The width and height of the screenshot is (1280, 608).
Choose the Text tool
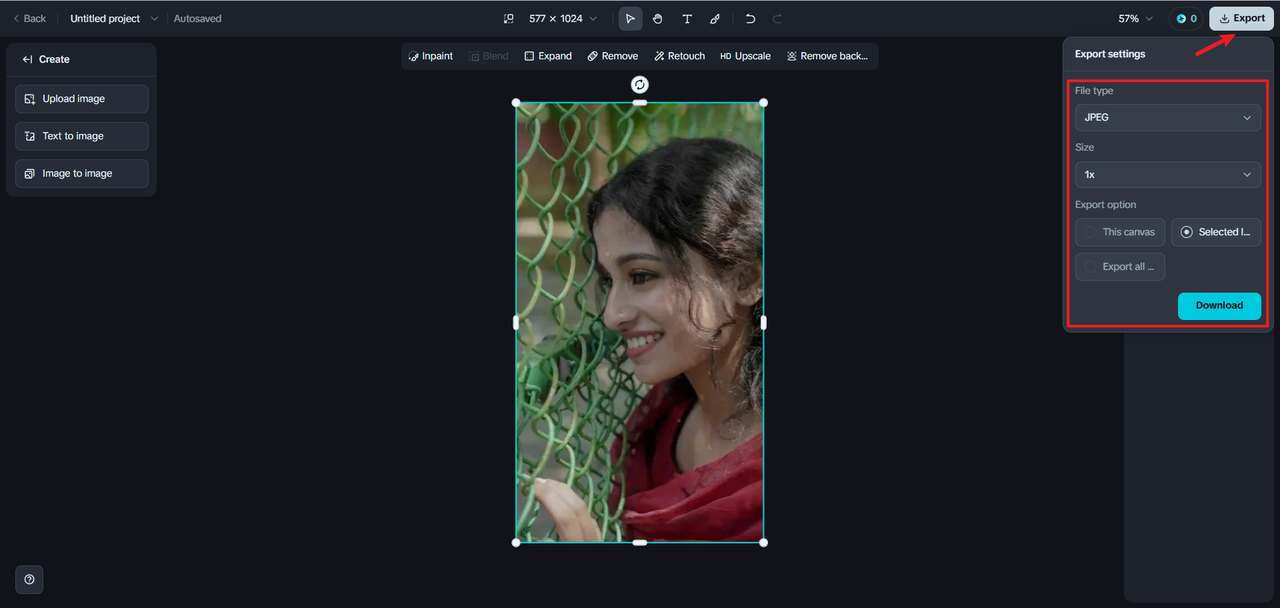pyautogui.click(x=687, y=18)
